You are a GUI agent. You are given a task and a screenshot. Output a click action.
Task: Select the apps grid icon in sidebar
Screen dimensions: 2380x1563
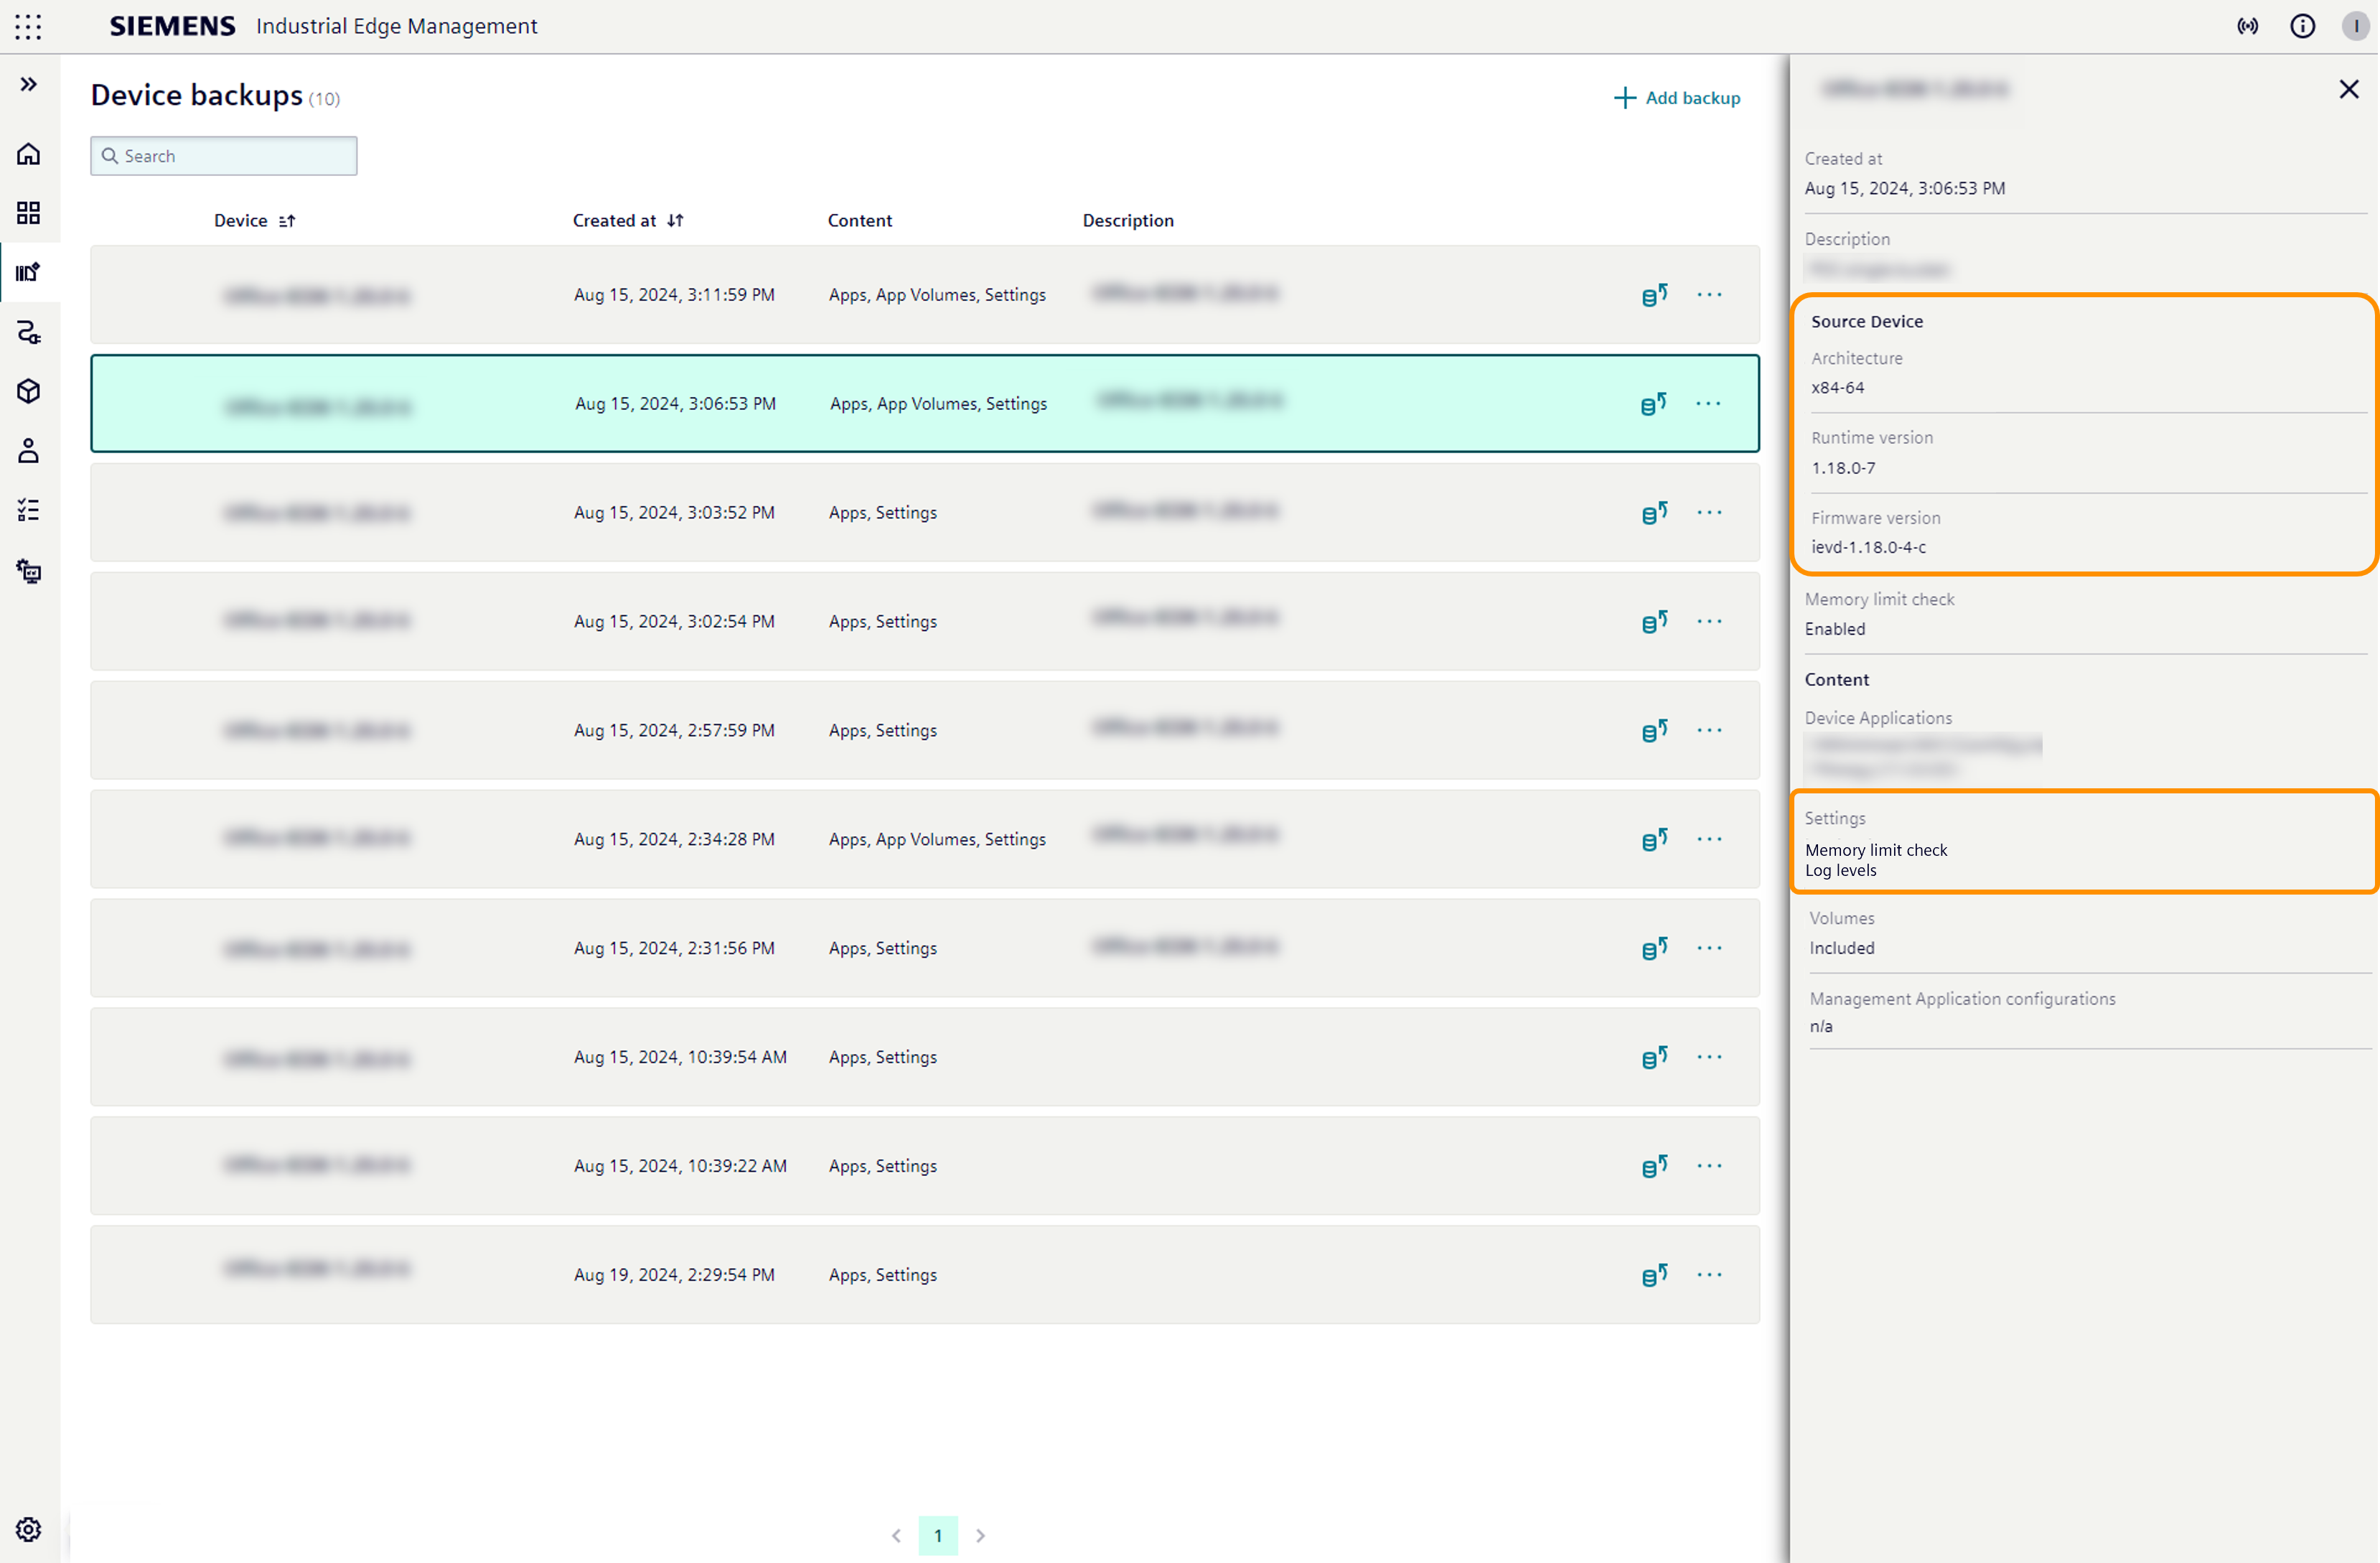(28, 212)
